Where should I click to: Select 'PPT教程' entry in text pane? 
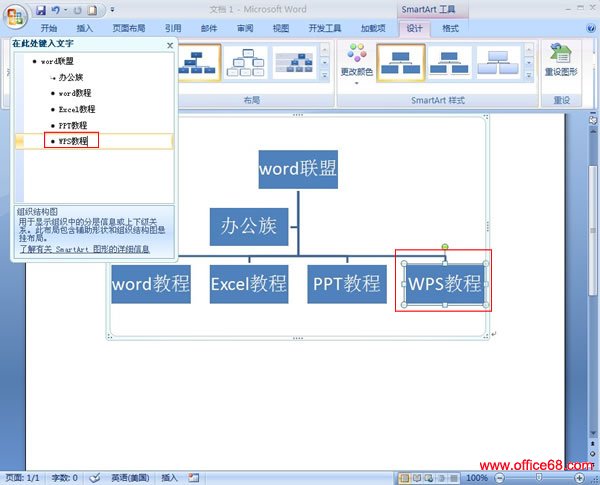[73, 125]
